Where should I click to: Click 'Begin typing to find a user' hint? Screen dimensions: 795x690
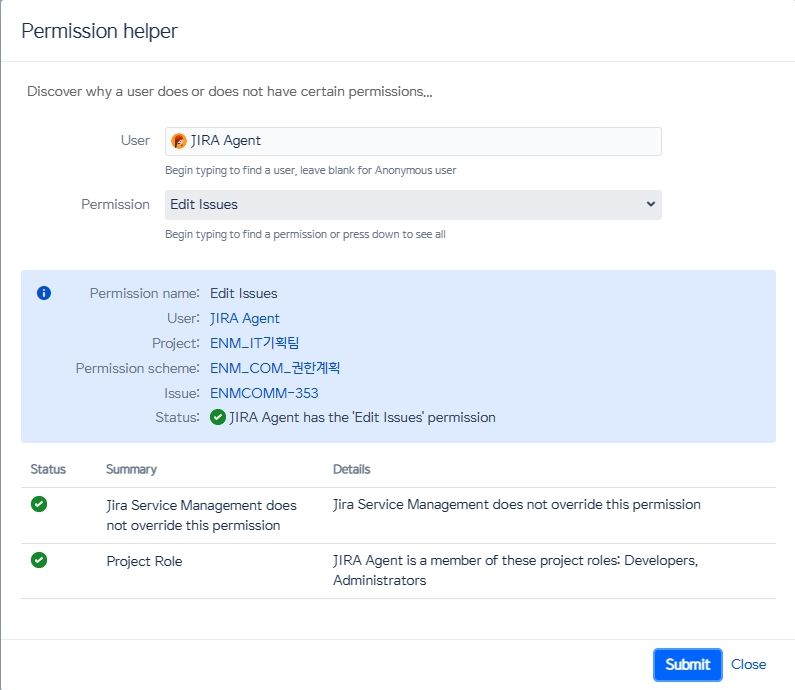point(310,170)
